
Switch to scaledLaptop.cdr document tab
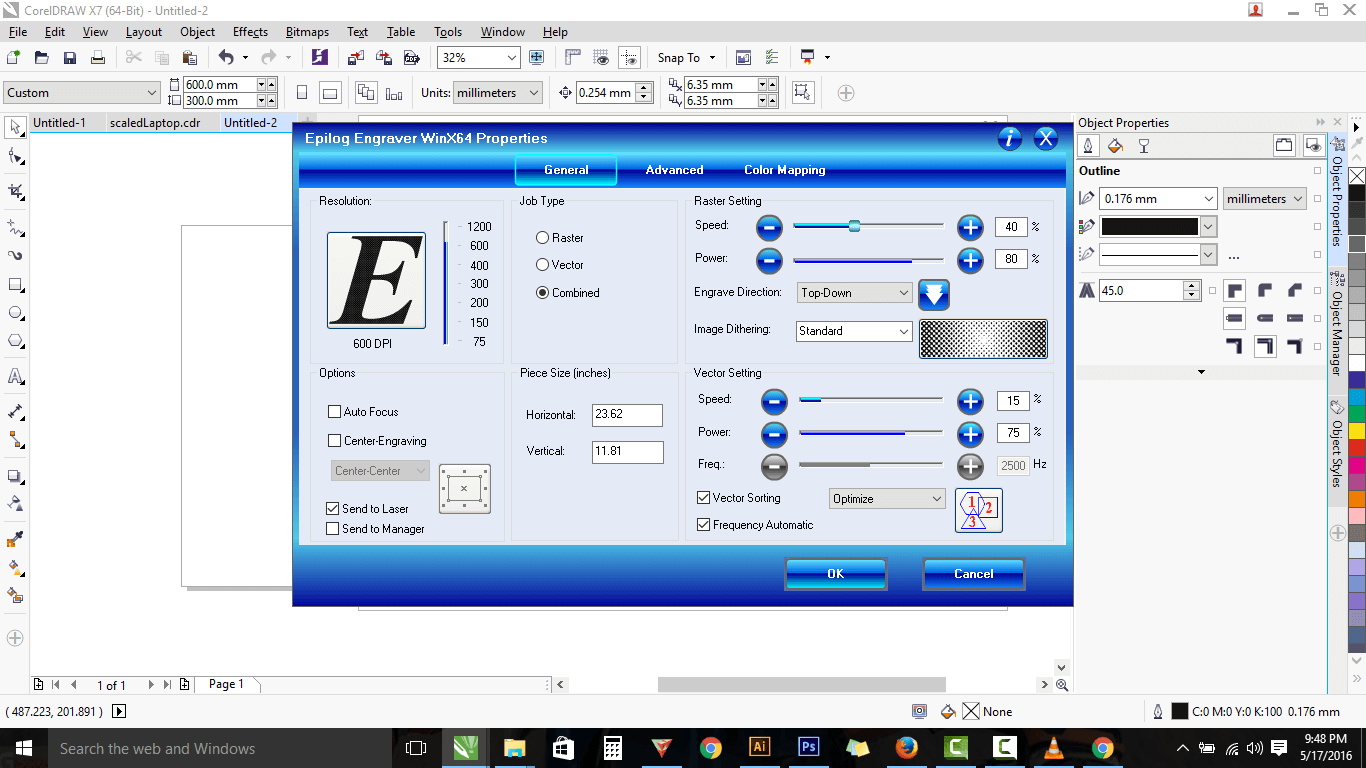tap(155, 123)
